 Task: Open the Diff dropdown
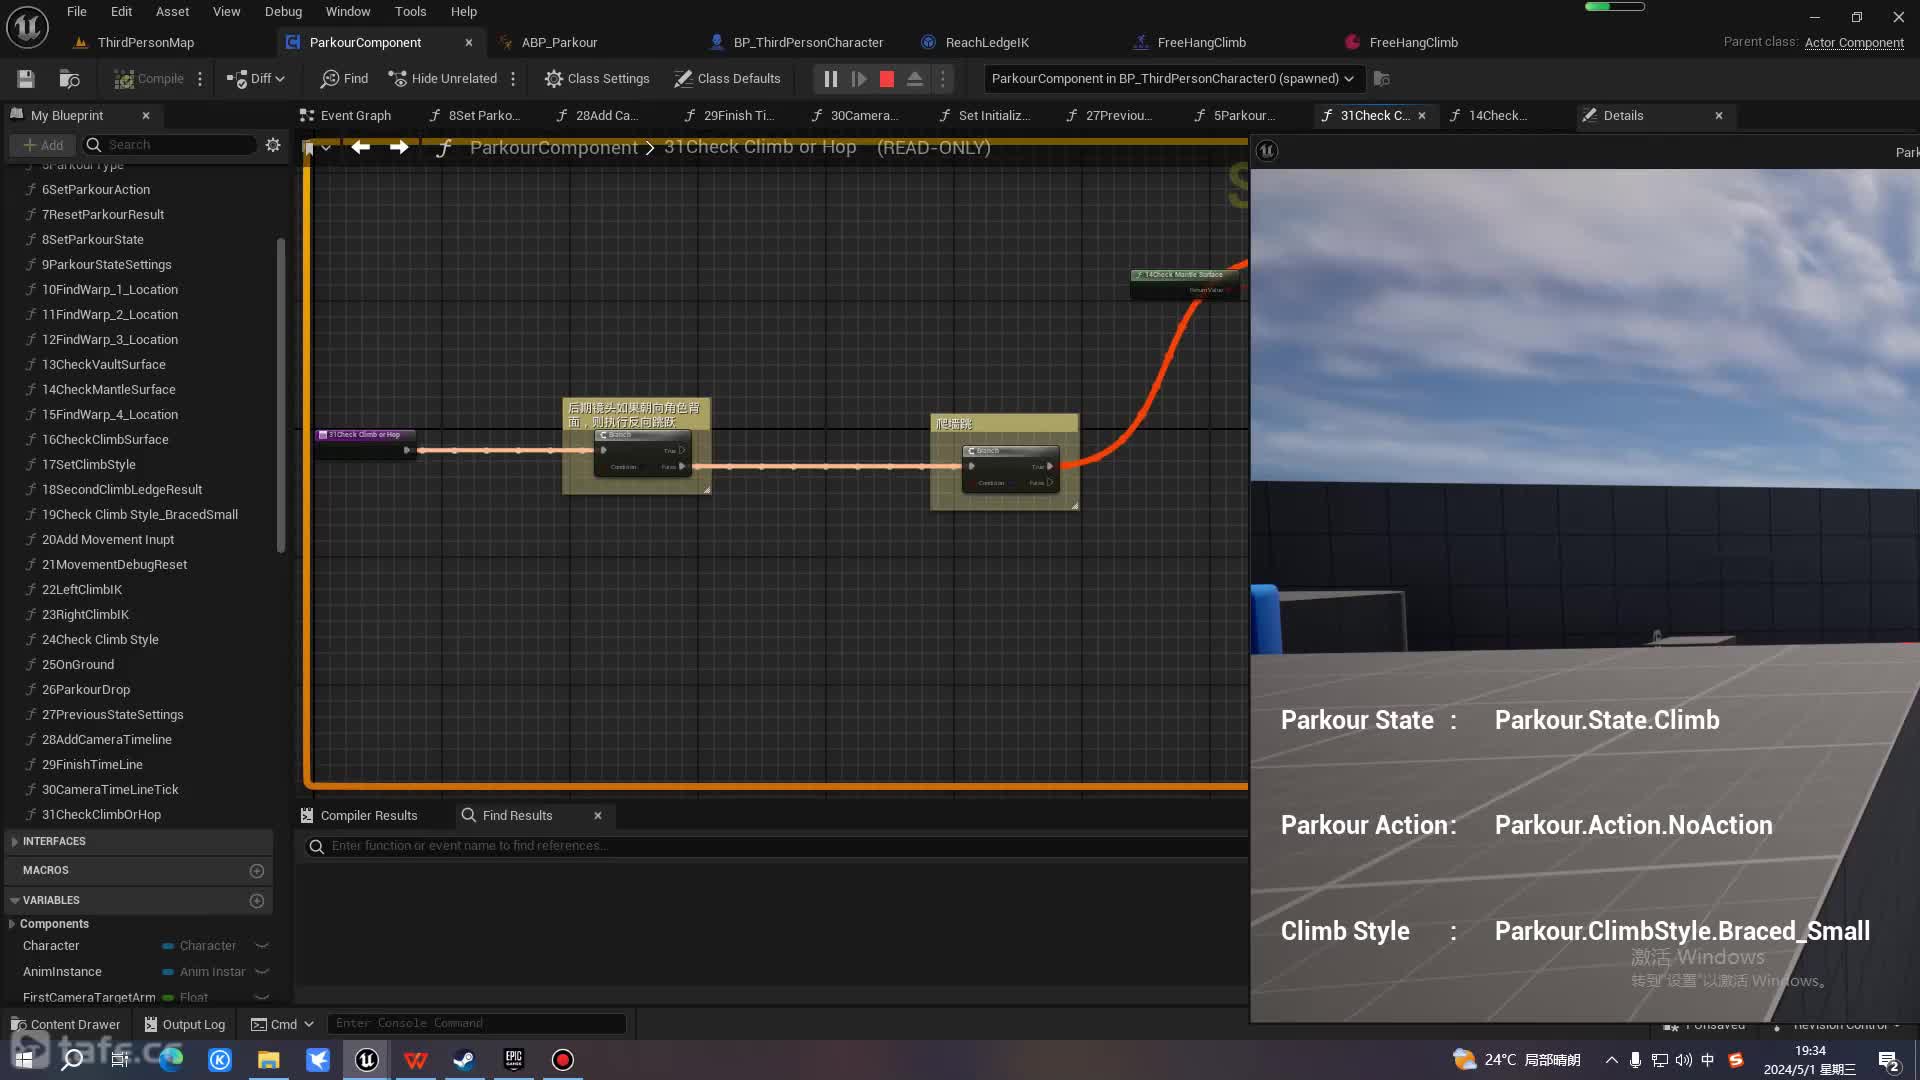[256, 79]
